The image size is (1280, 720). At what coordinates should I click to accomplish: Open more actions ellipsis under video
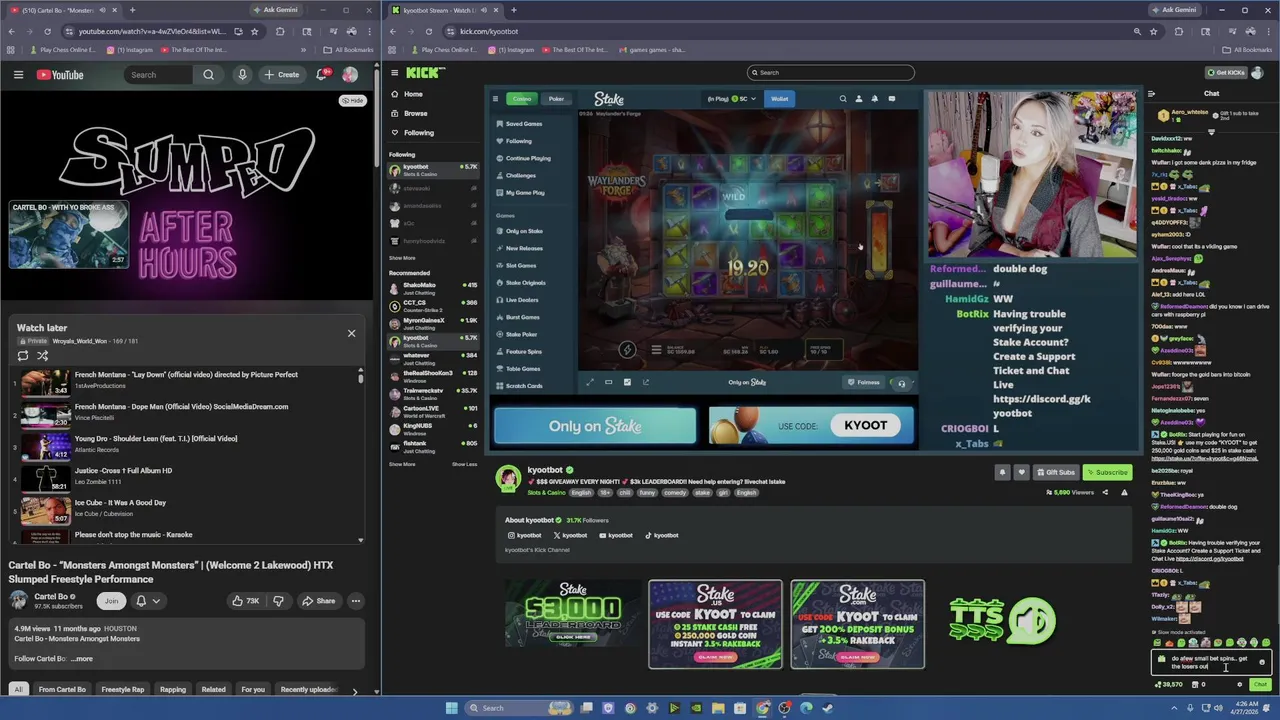(355, 601)
